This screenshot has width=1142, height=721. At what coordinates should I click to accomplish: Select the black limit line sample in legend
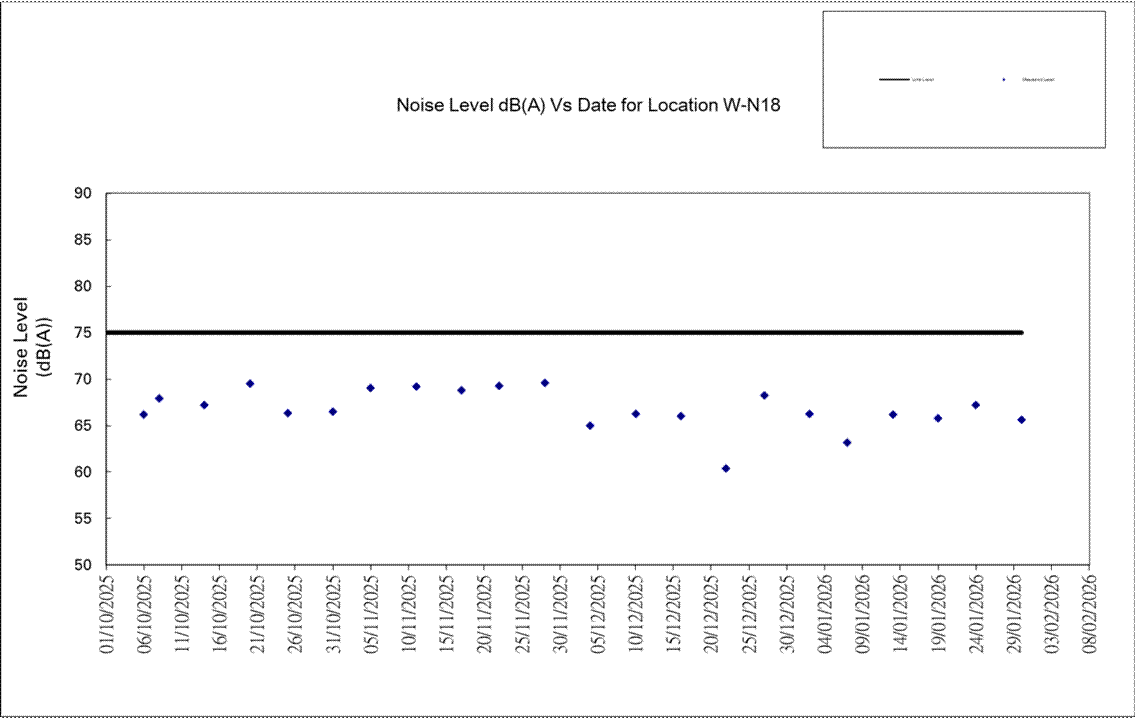[893, 80]
